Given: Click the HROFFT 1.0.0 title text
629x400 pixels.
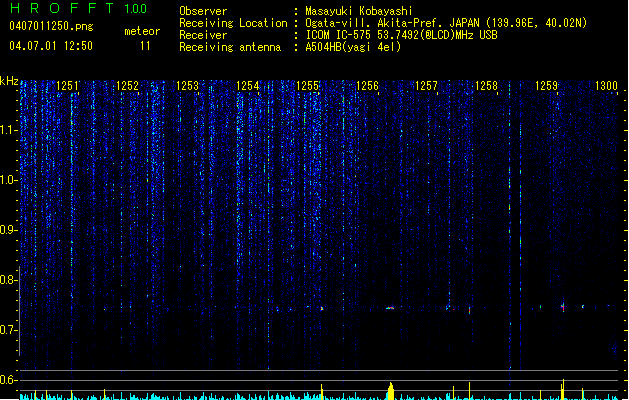Looking at the screenshot, I should (78, 8).
